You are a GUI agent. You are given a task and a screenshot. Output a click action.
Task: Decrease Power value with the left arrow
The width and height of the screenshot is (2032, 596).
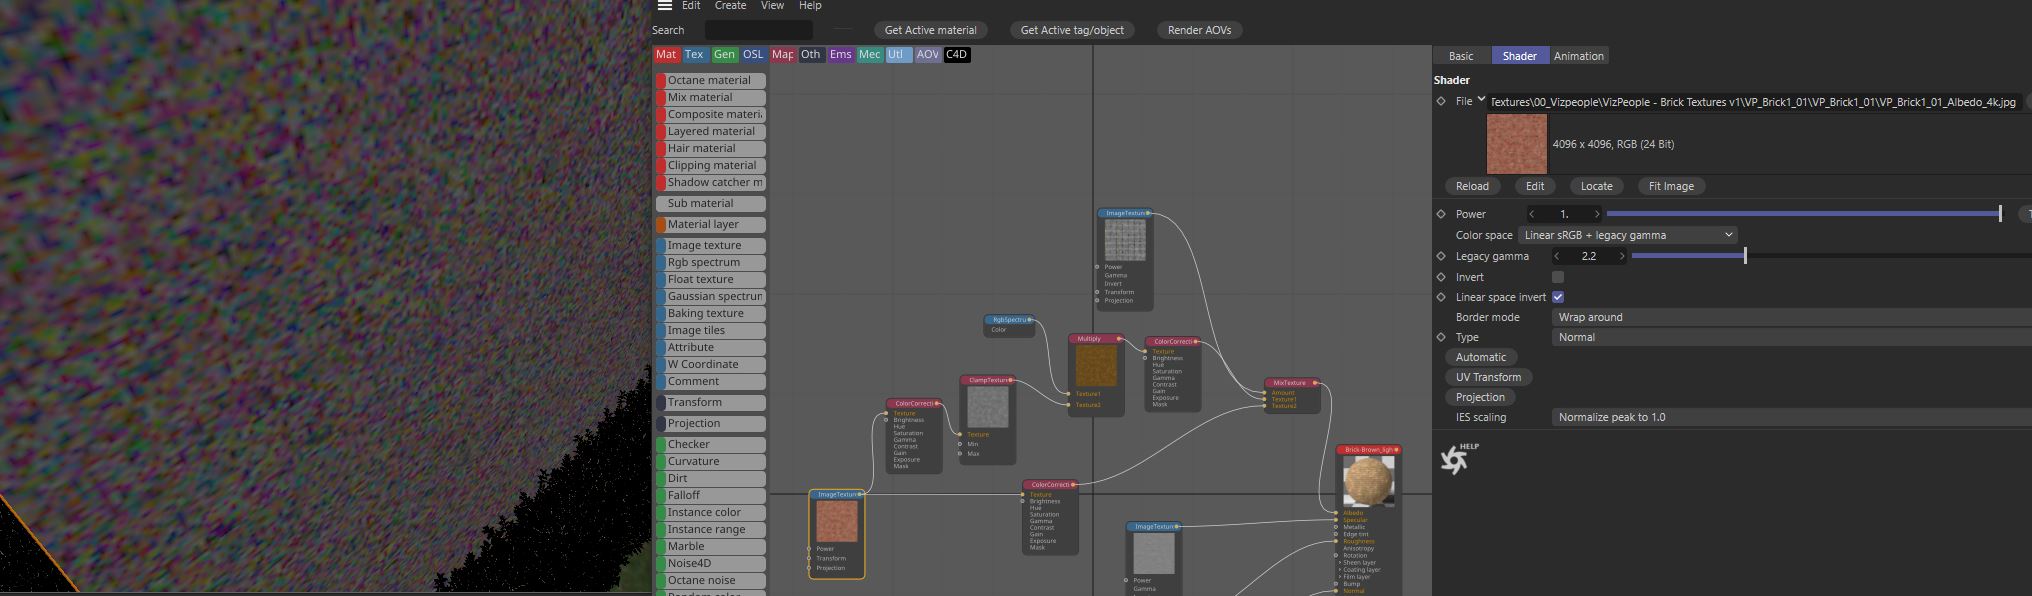click(x=1532, y=214)
